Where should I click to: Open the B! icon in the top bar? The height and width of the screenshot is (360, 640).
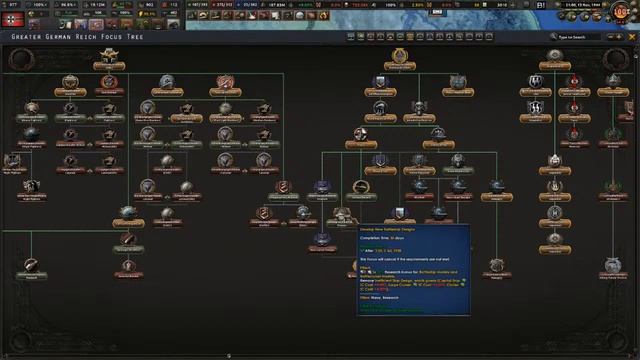pyautogui.click(x=541, y=5)
